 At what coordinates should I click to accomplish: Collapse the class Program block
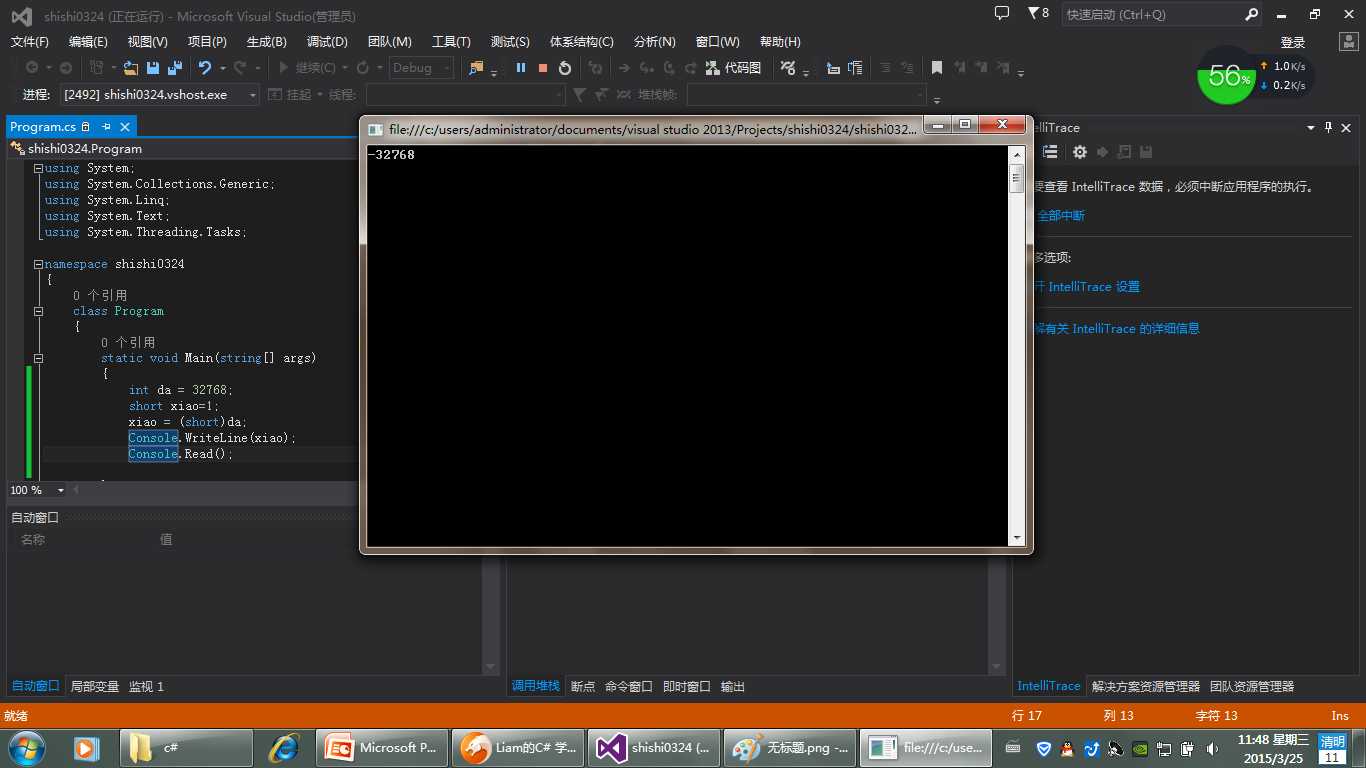click(x=38, y=311)
